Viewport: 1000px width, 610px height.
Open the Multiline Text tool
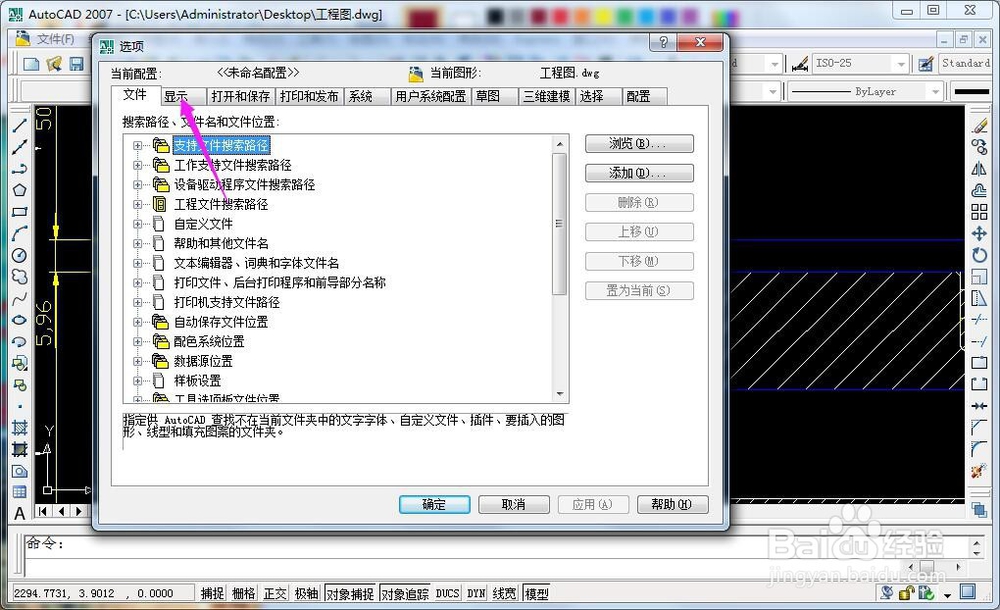tap(18, 513)
